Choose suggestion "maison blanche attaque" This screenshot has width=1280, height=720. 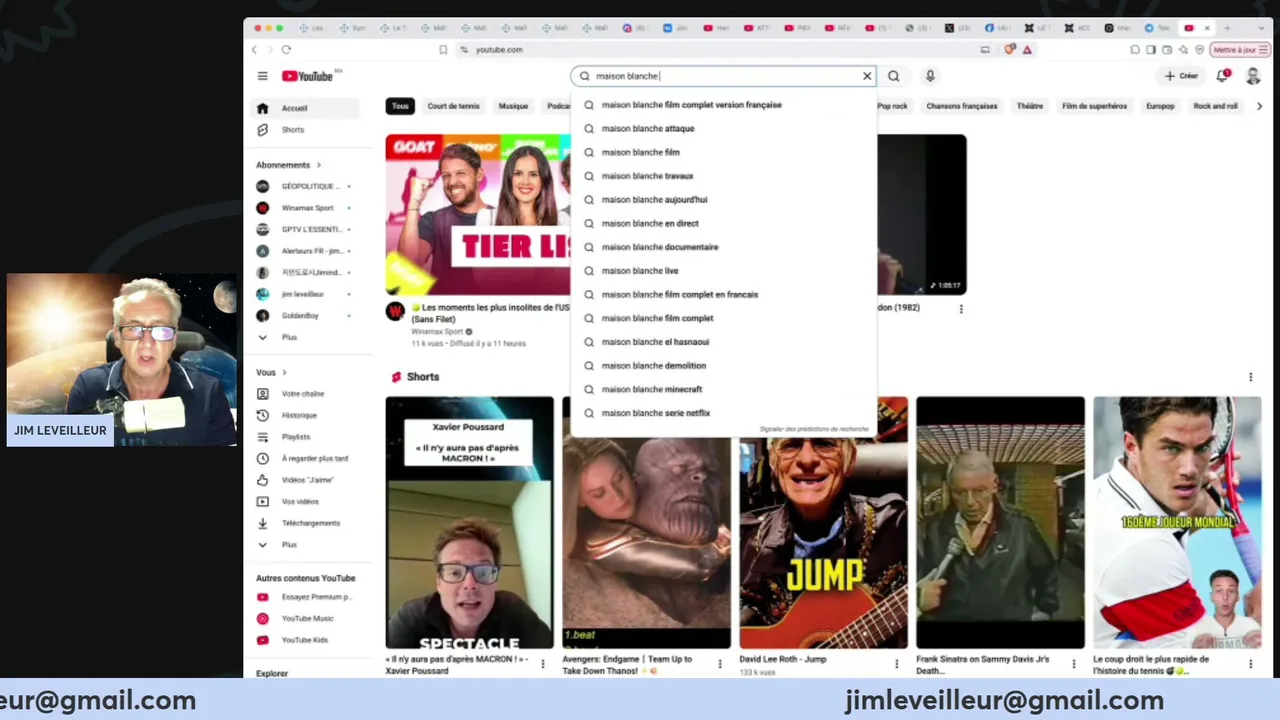point(723,129)
